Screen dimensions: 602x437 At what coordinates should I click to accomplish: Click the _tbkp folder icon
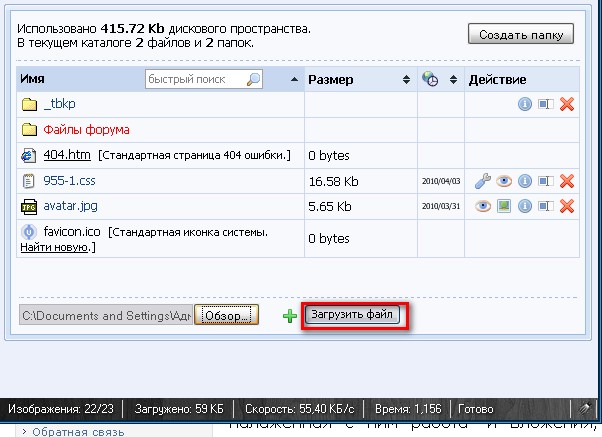tap(29, 104)
